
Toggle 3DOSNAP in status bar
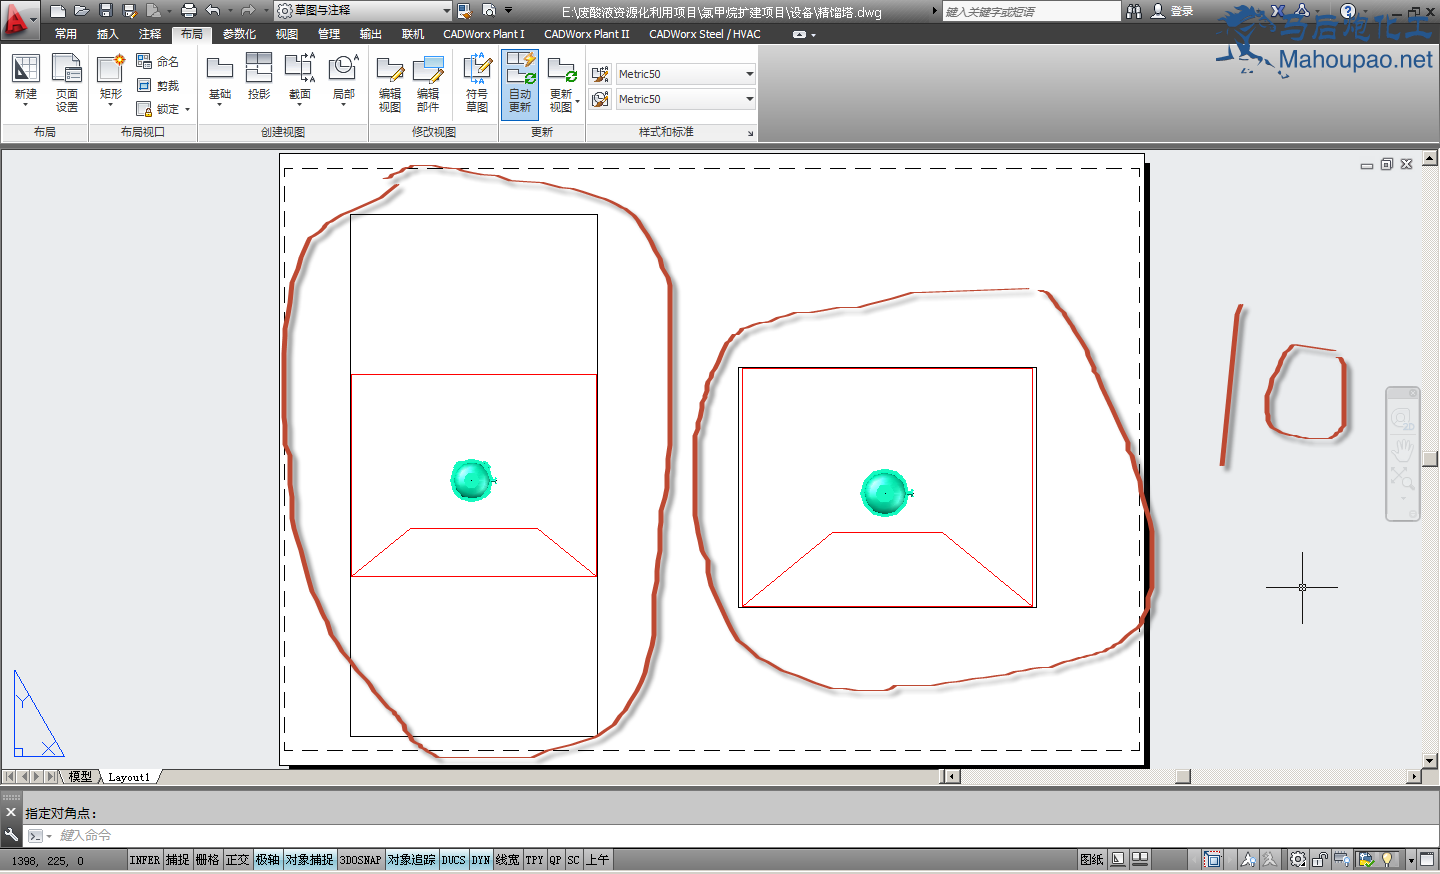point(360,860)
